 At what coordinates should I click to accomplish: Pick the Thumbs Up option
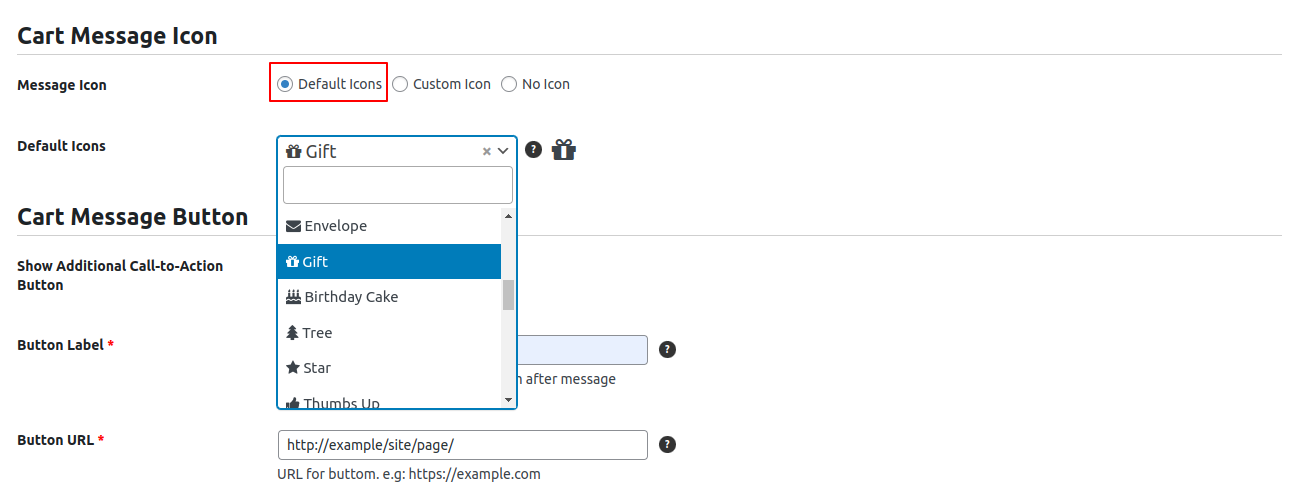click(341, 402)
